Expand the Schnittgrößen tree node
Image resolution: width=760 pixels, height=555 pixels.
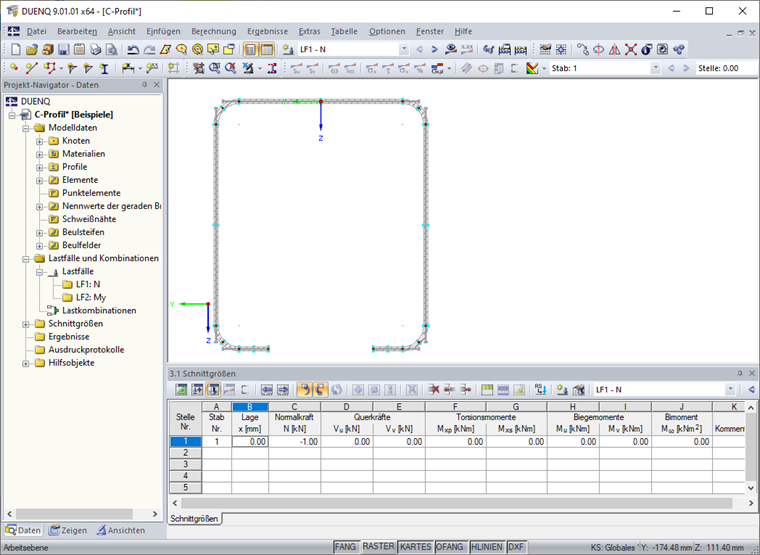(26, 324)
